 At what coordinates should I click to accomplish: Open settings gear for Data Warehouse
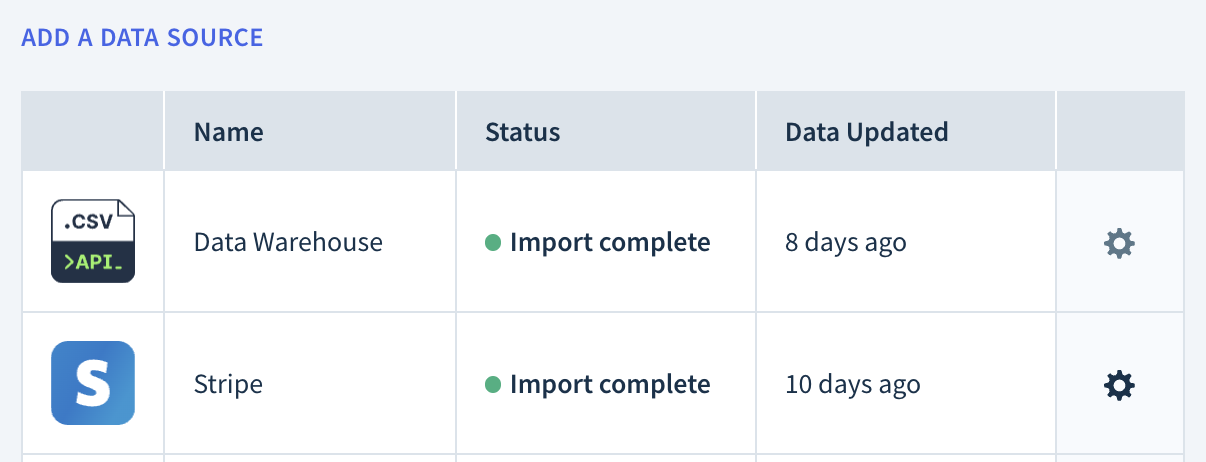(x=1119, y=243)
